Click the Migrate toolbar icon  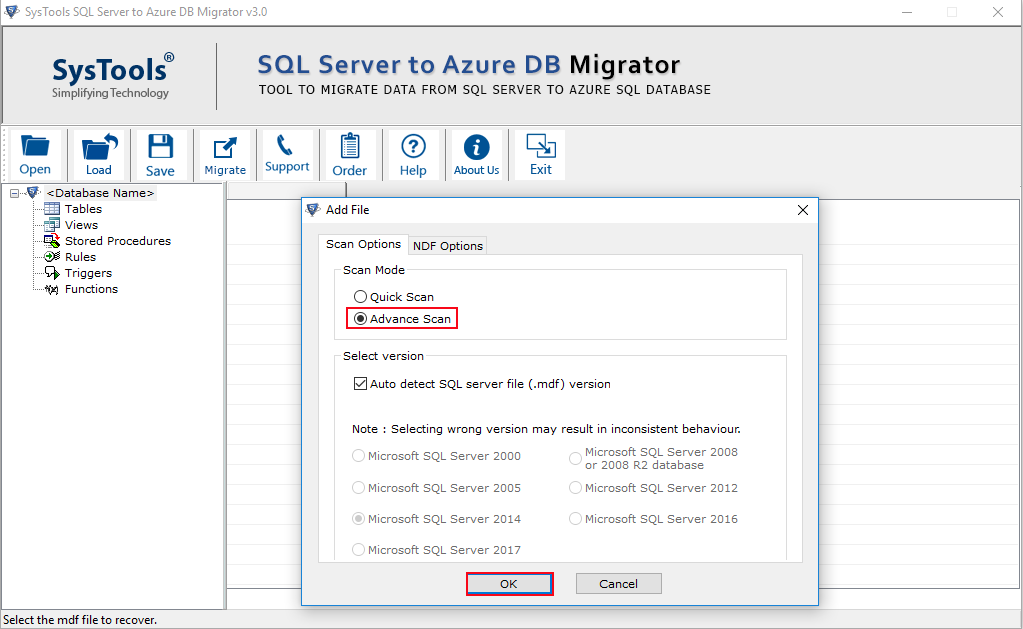click(225, 154)
